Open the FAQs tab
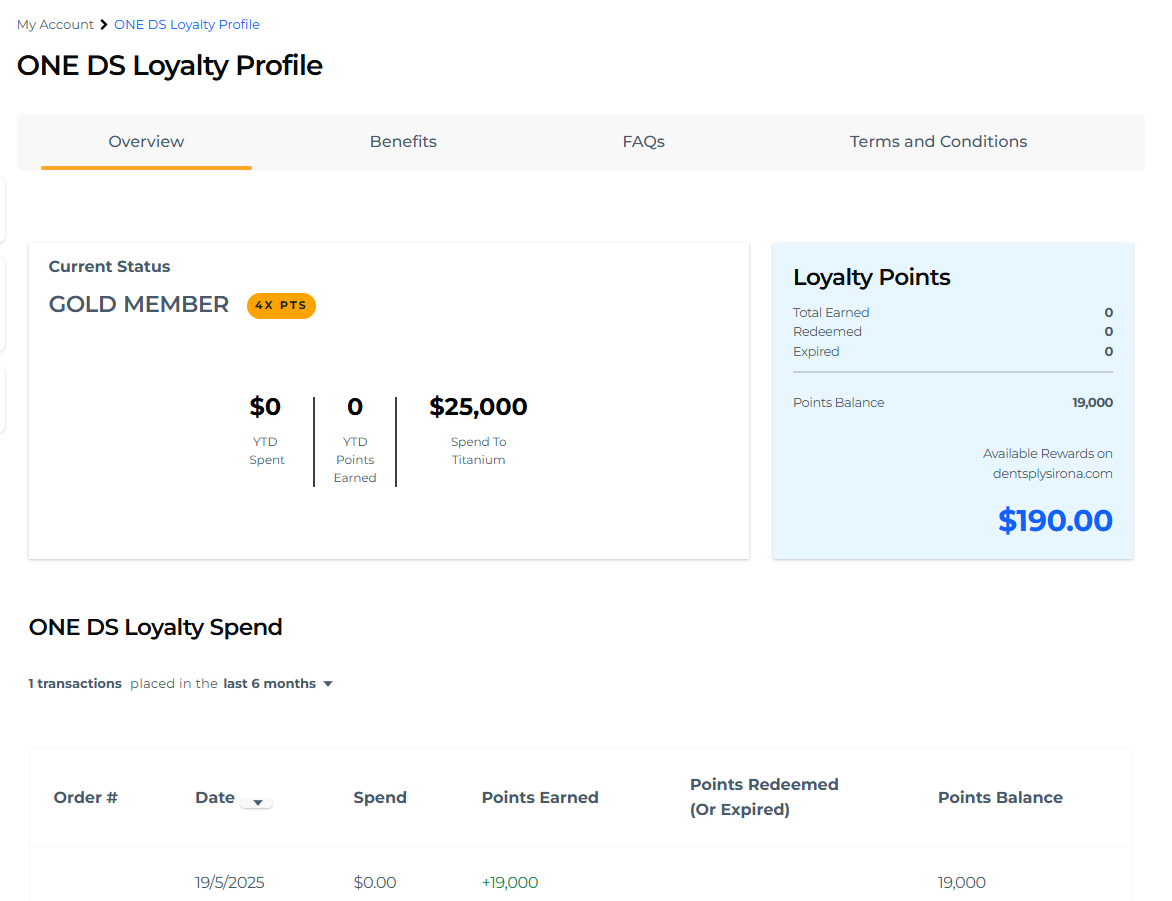 (643, 141)
